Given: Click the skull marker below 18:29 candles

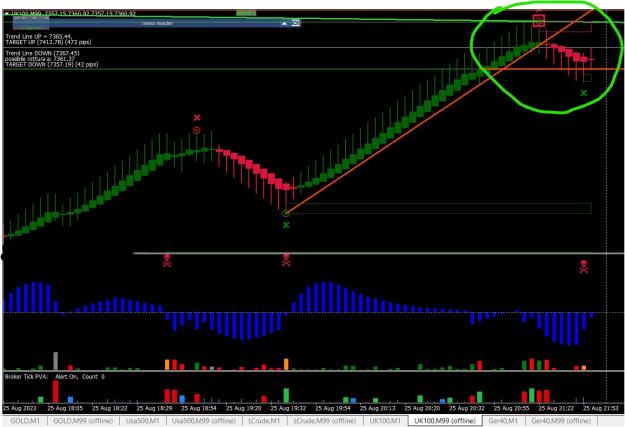Looking at the screenshot, I should coord(167,261).
